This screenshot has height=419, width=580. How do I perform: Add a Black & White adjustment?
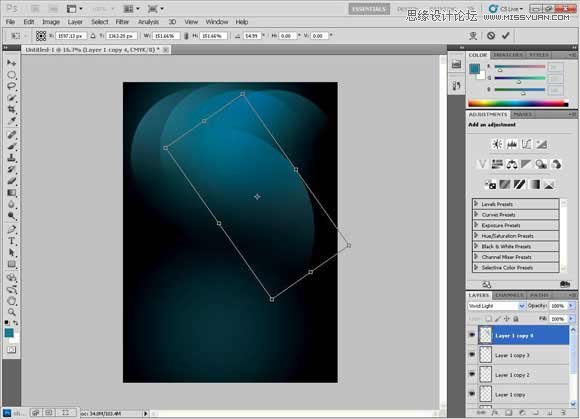(526, 164)
